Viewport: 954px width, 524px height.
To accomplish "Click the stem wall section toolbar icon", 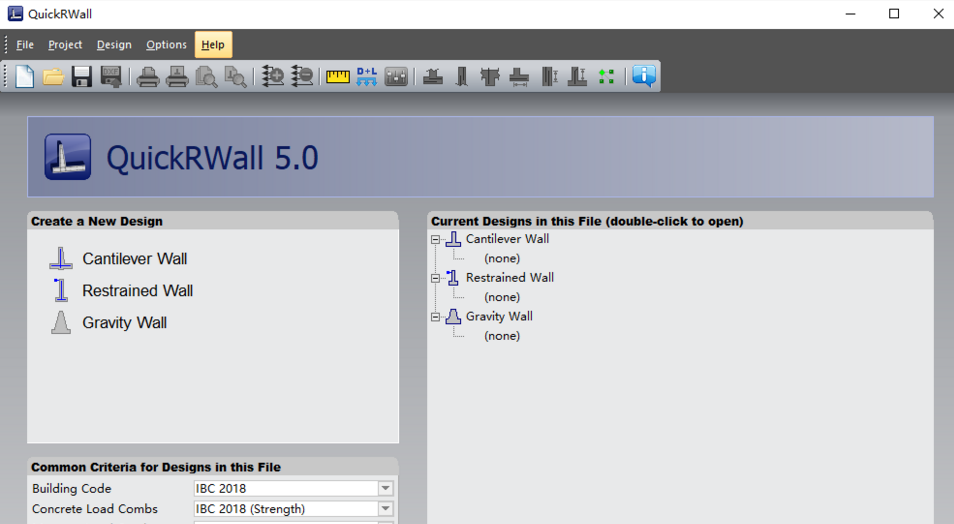I will pos(462,77).
